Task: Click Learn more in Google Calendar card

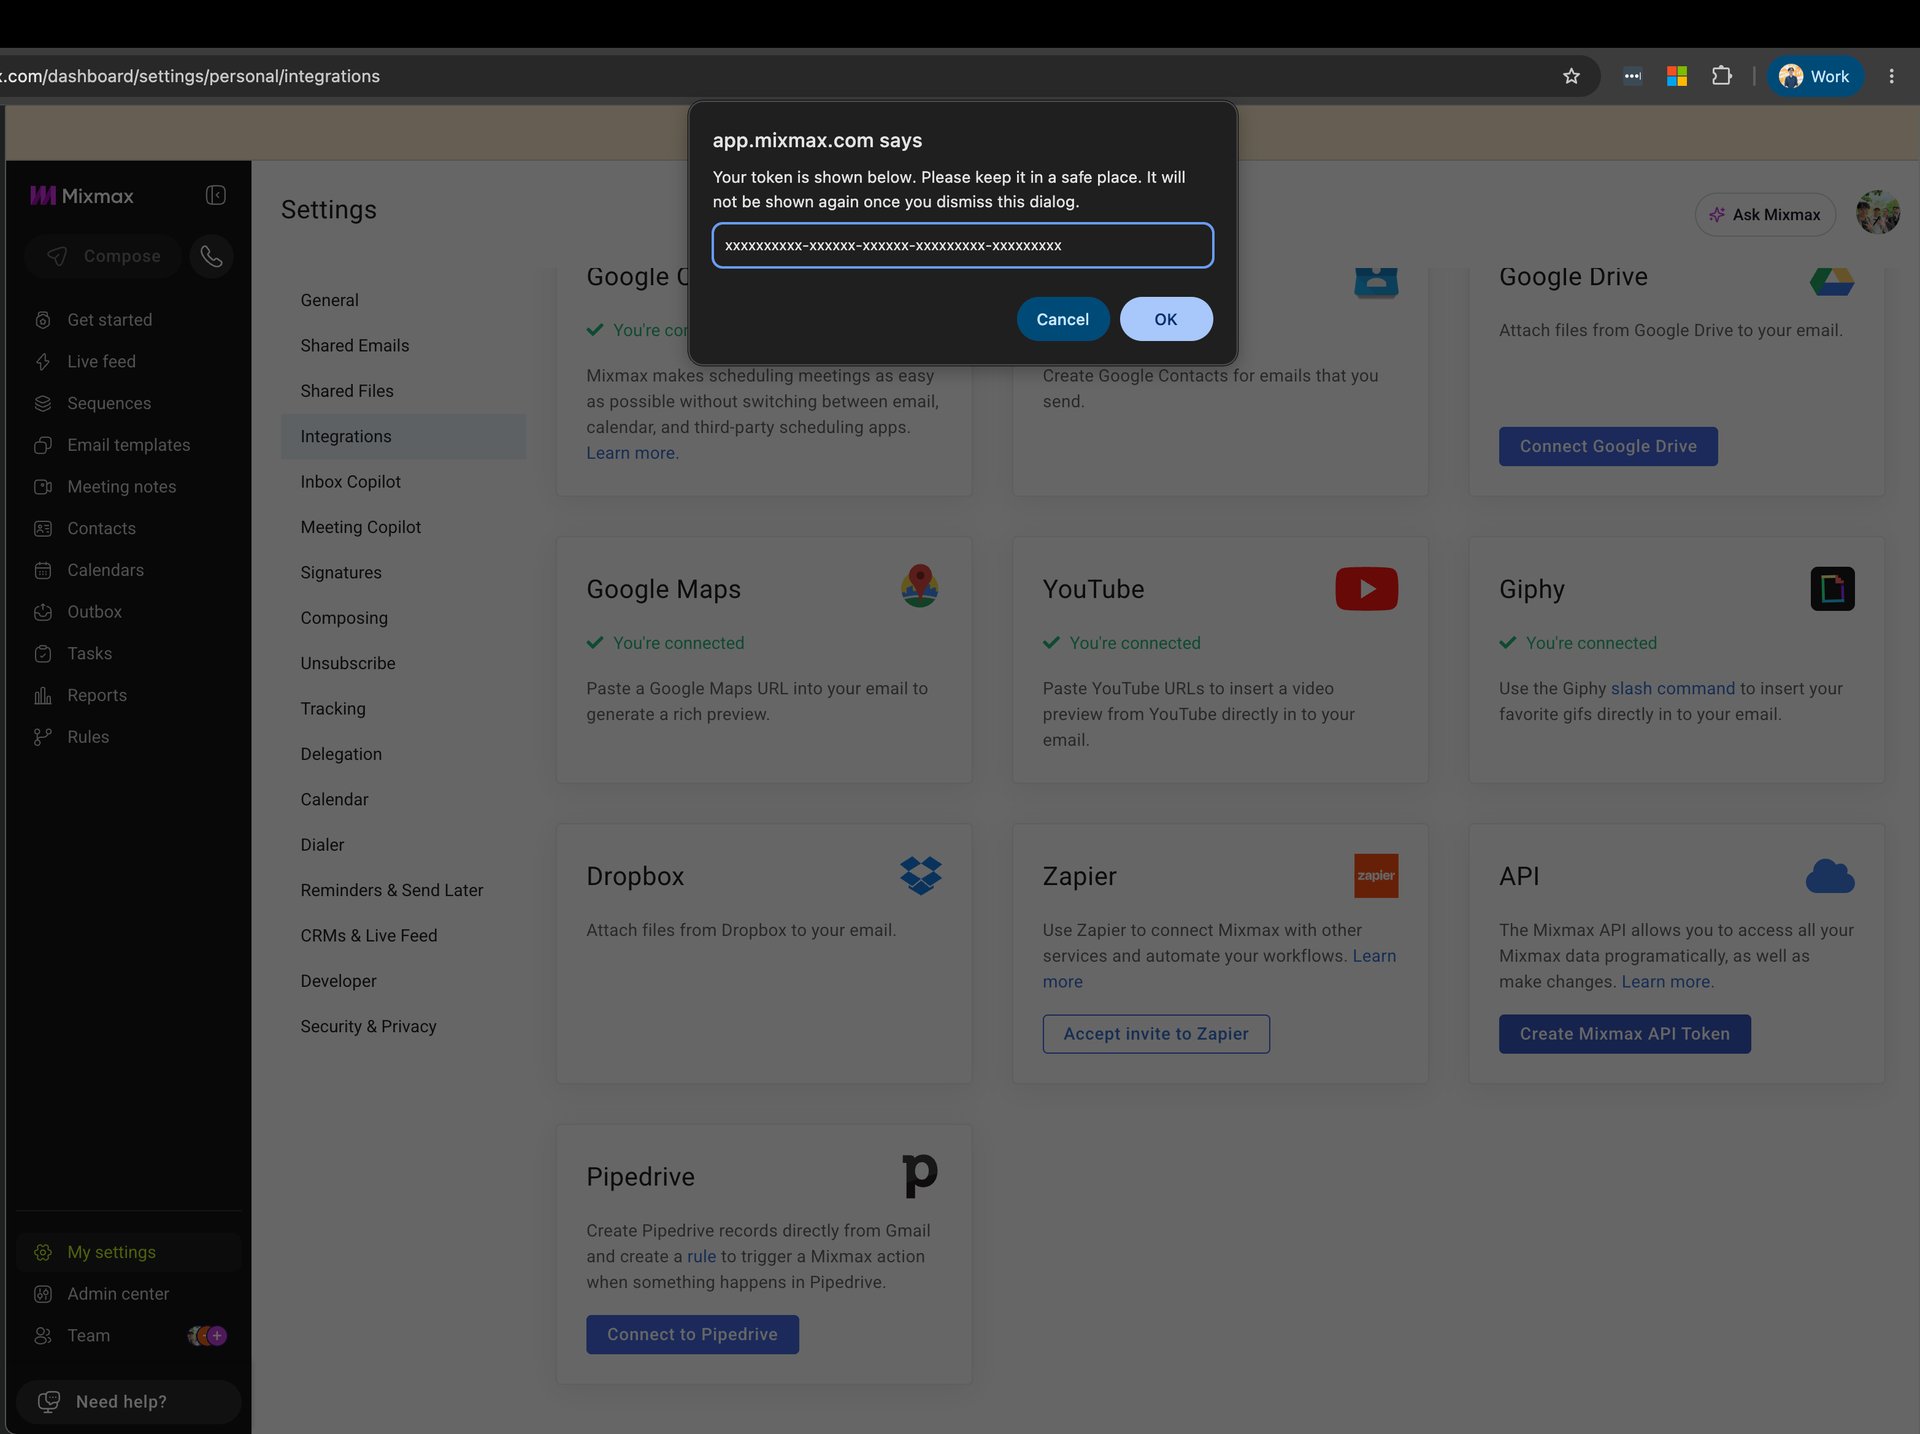Action: click(632, 453)
